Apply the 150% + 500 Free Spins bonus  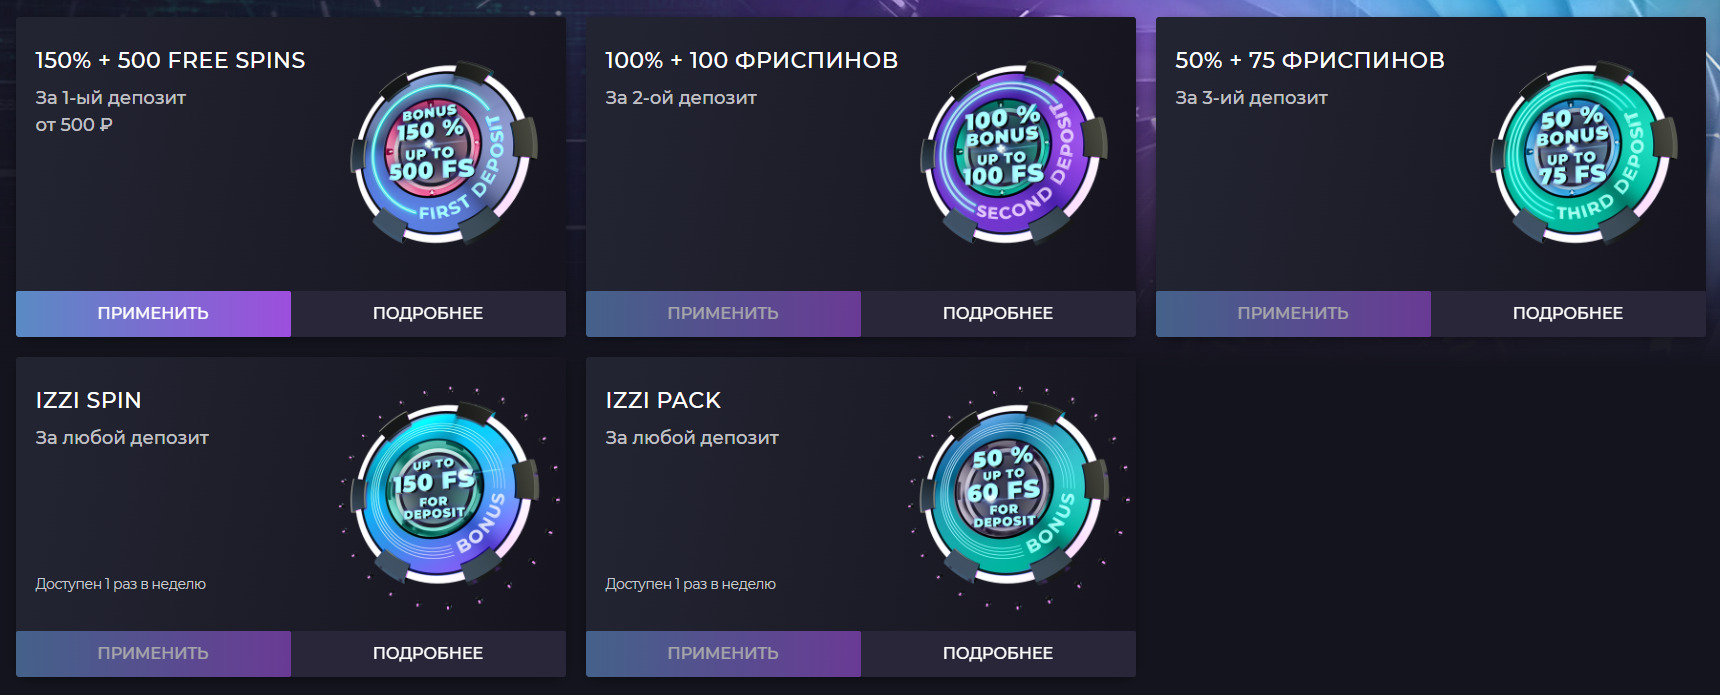[153, 313]
